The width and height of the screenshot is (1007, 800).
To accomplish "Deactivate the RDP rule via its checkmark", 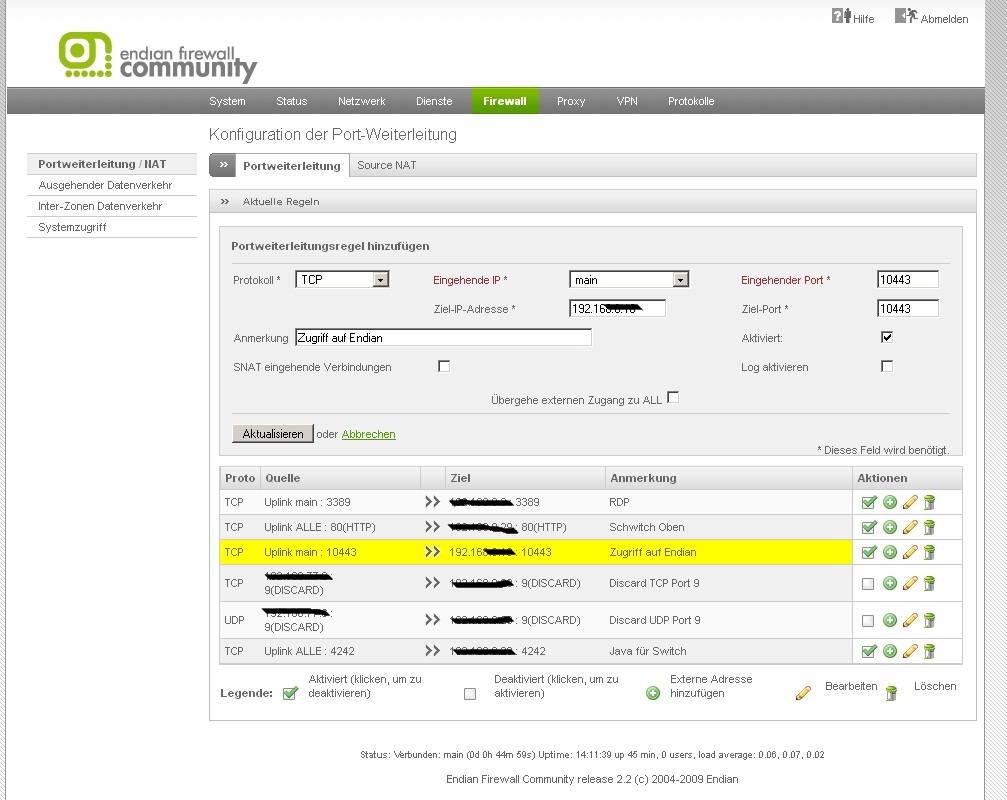I will (x=869, y=502).
